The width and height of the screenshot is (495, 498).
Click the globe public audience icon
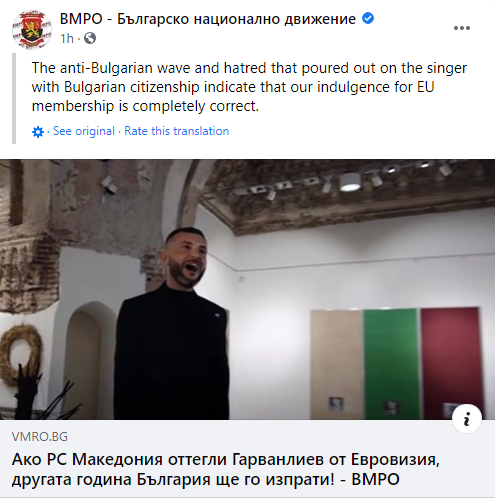click(90, 38)
